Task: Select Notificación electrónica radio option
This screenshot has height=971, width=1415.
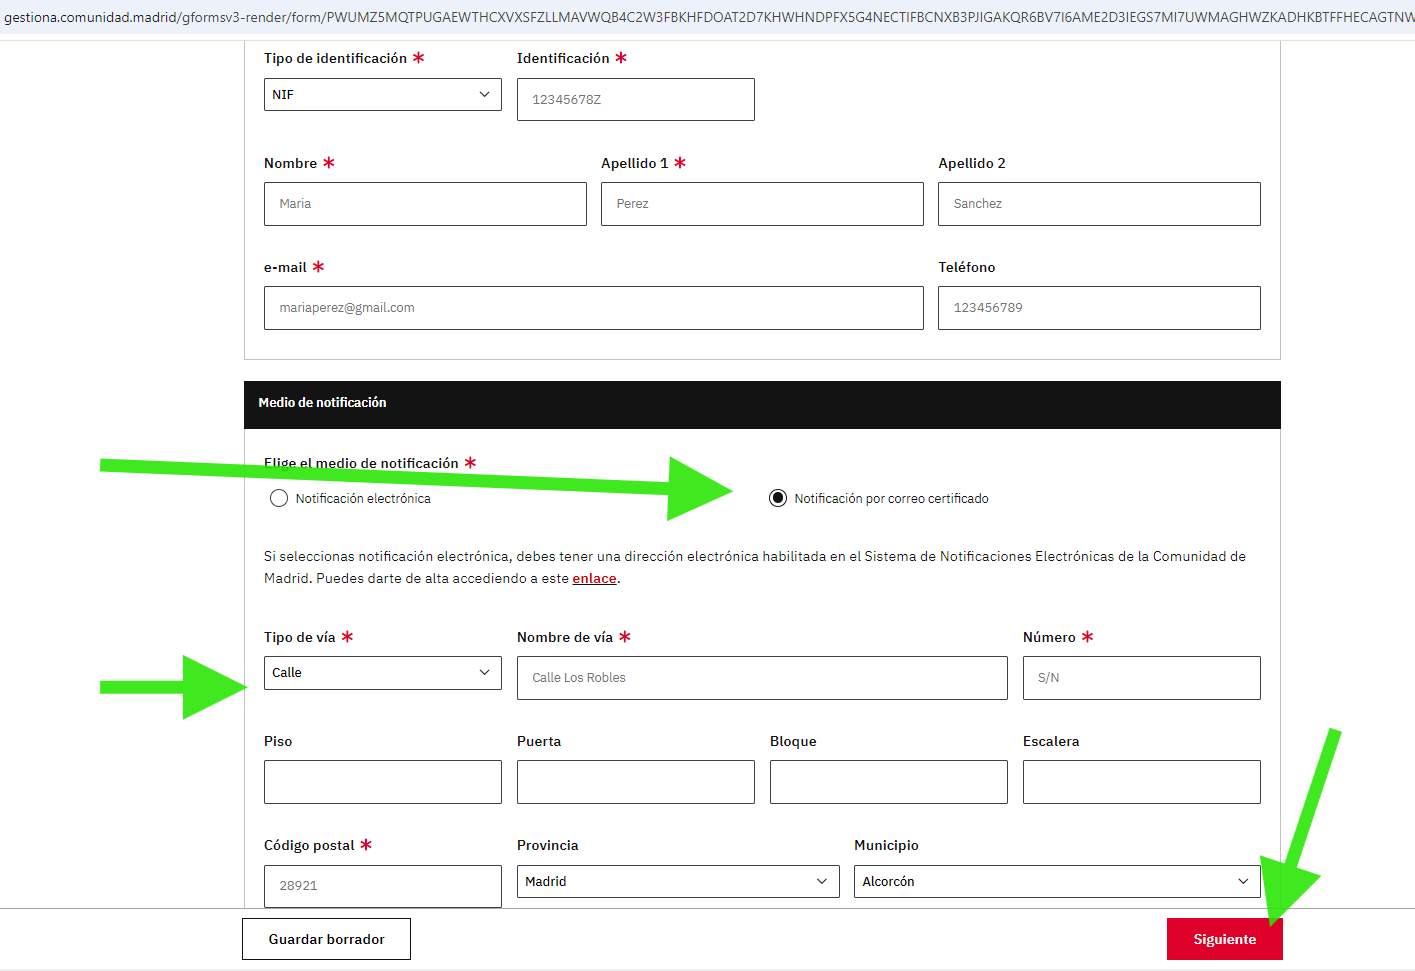Action: point(279,498)
